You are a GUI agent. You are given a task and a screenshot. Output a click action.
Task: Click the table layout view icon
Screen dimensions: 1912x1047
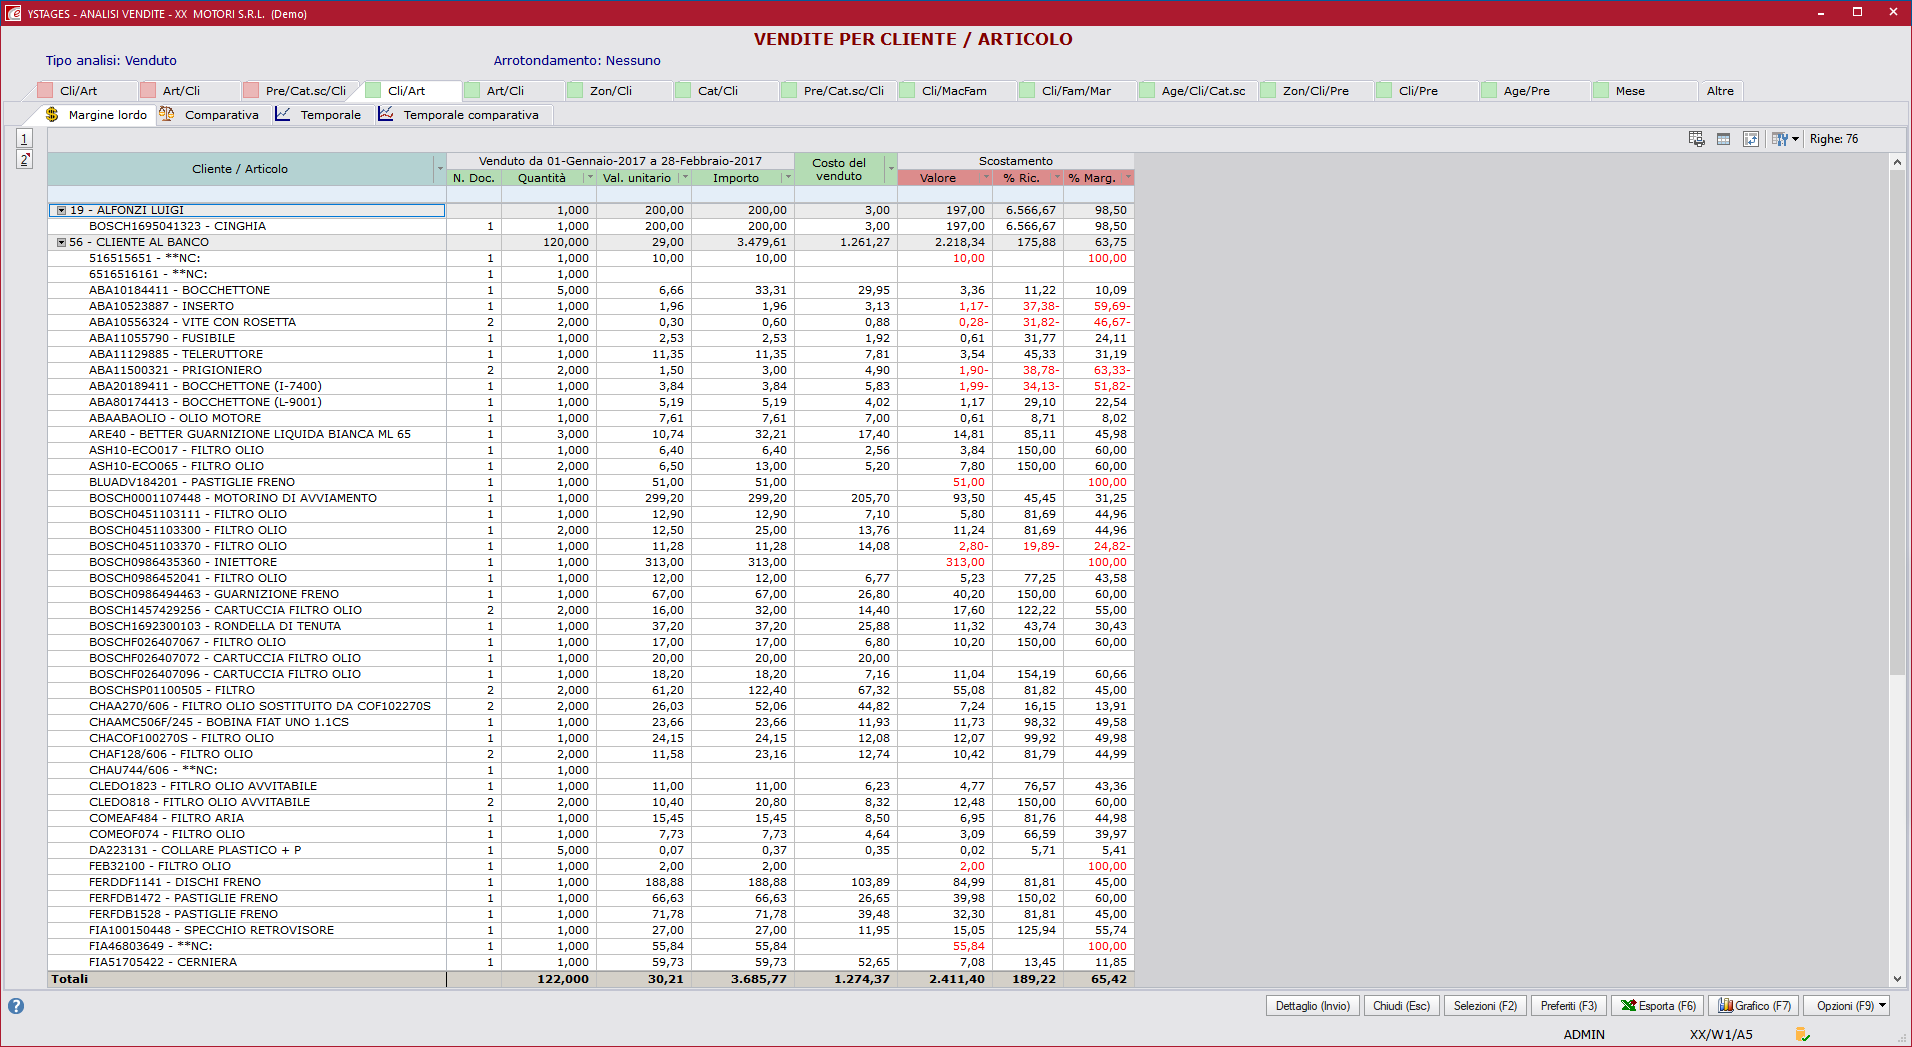[1723, 139]
